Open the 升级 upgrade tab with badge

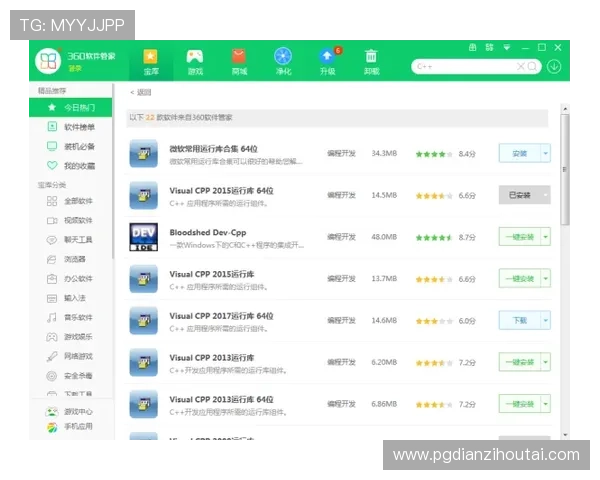click(x=328, y=61)
